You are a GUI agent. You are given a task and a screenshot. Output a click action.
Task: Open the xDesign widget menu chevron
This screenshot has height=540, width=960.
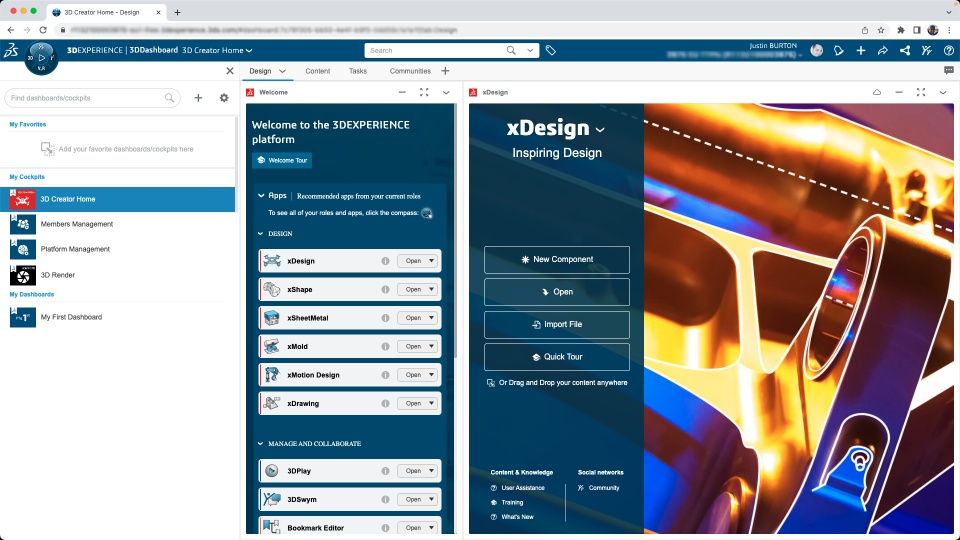(x=943, y=92)
